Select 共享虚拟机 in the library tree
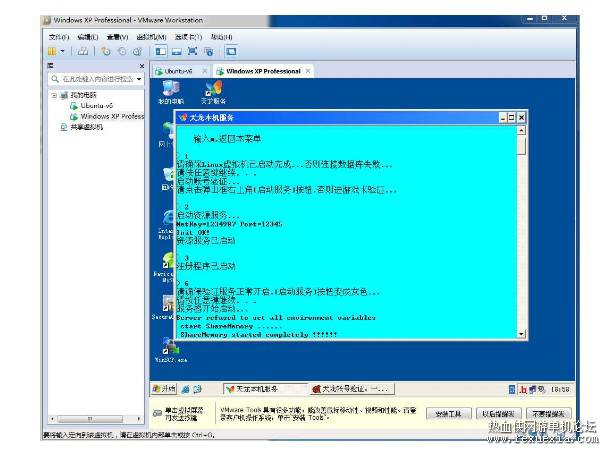 pyautogui.click(x=86, y=127)
